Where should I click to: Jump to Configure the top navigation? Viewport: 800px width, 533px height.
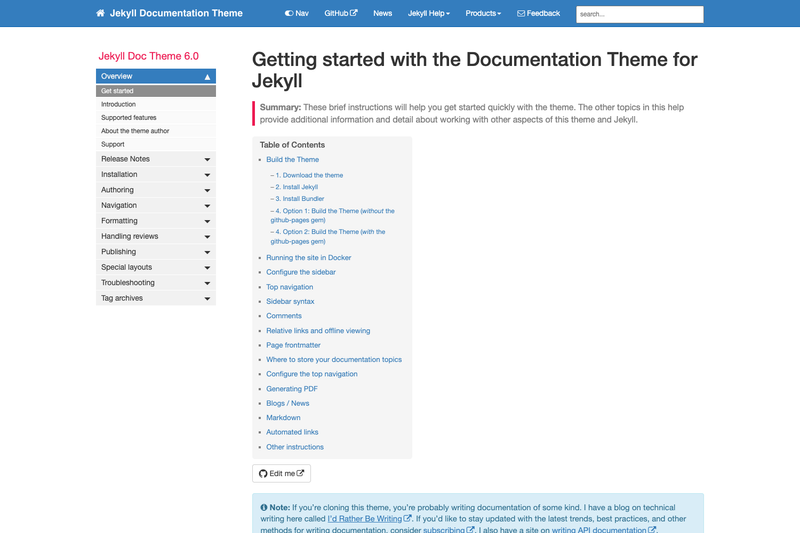pyautogui.click(x=312, y=374)
